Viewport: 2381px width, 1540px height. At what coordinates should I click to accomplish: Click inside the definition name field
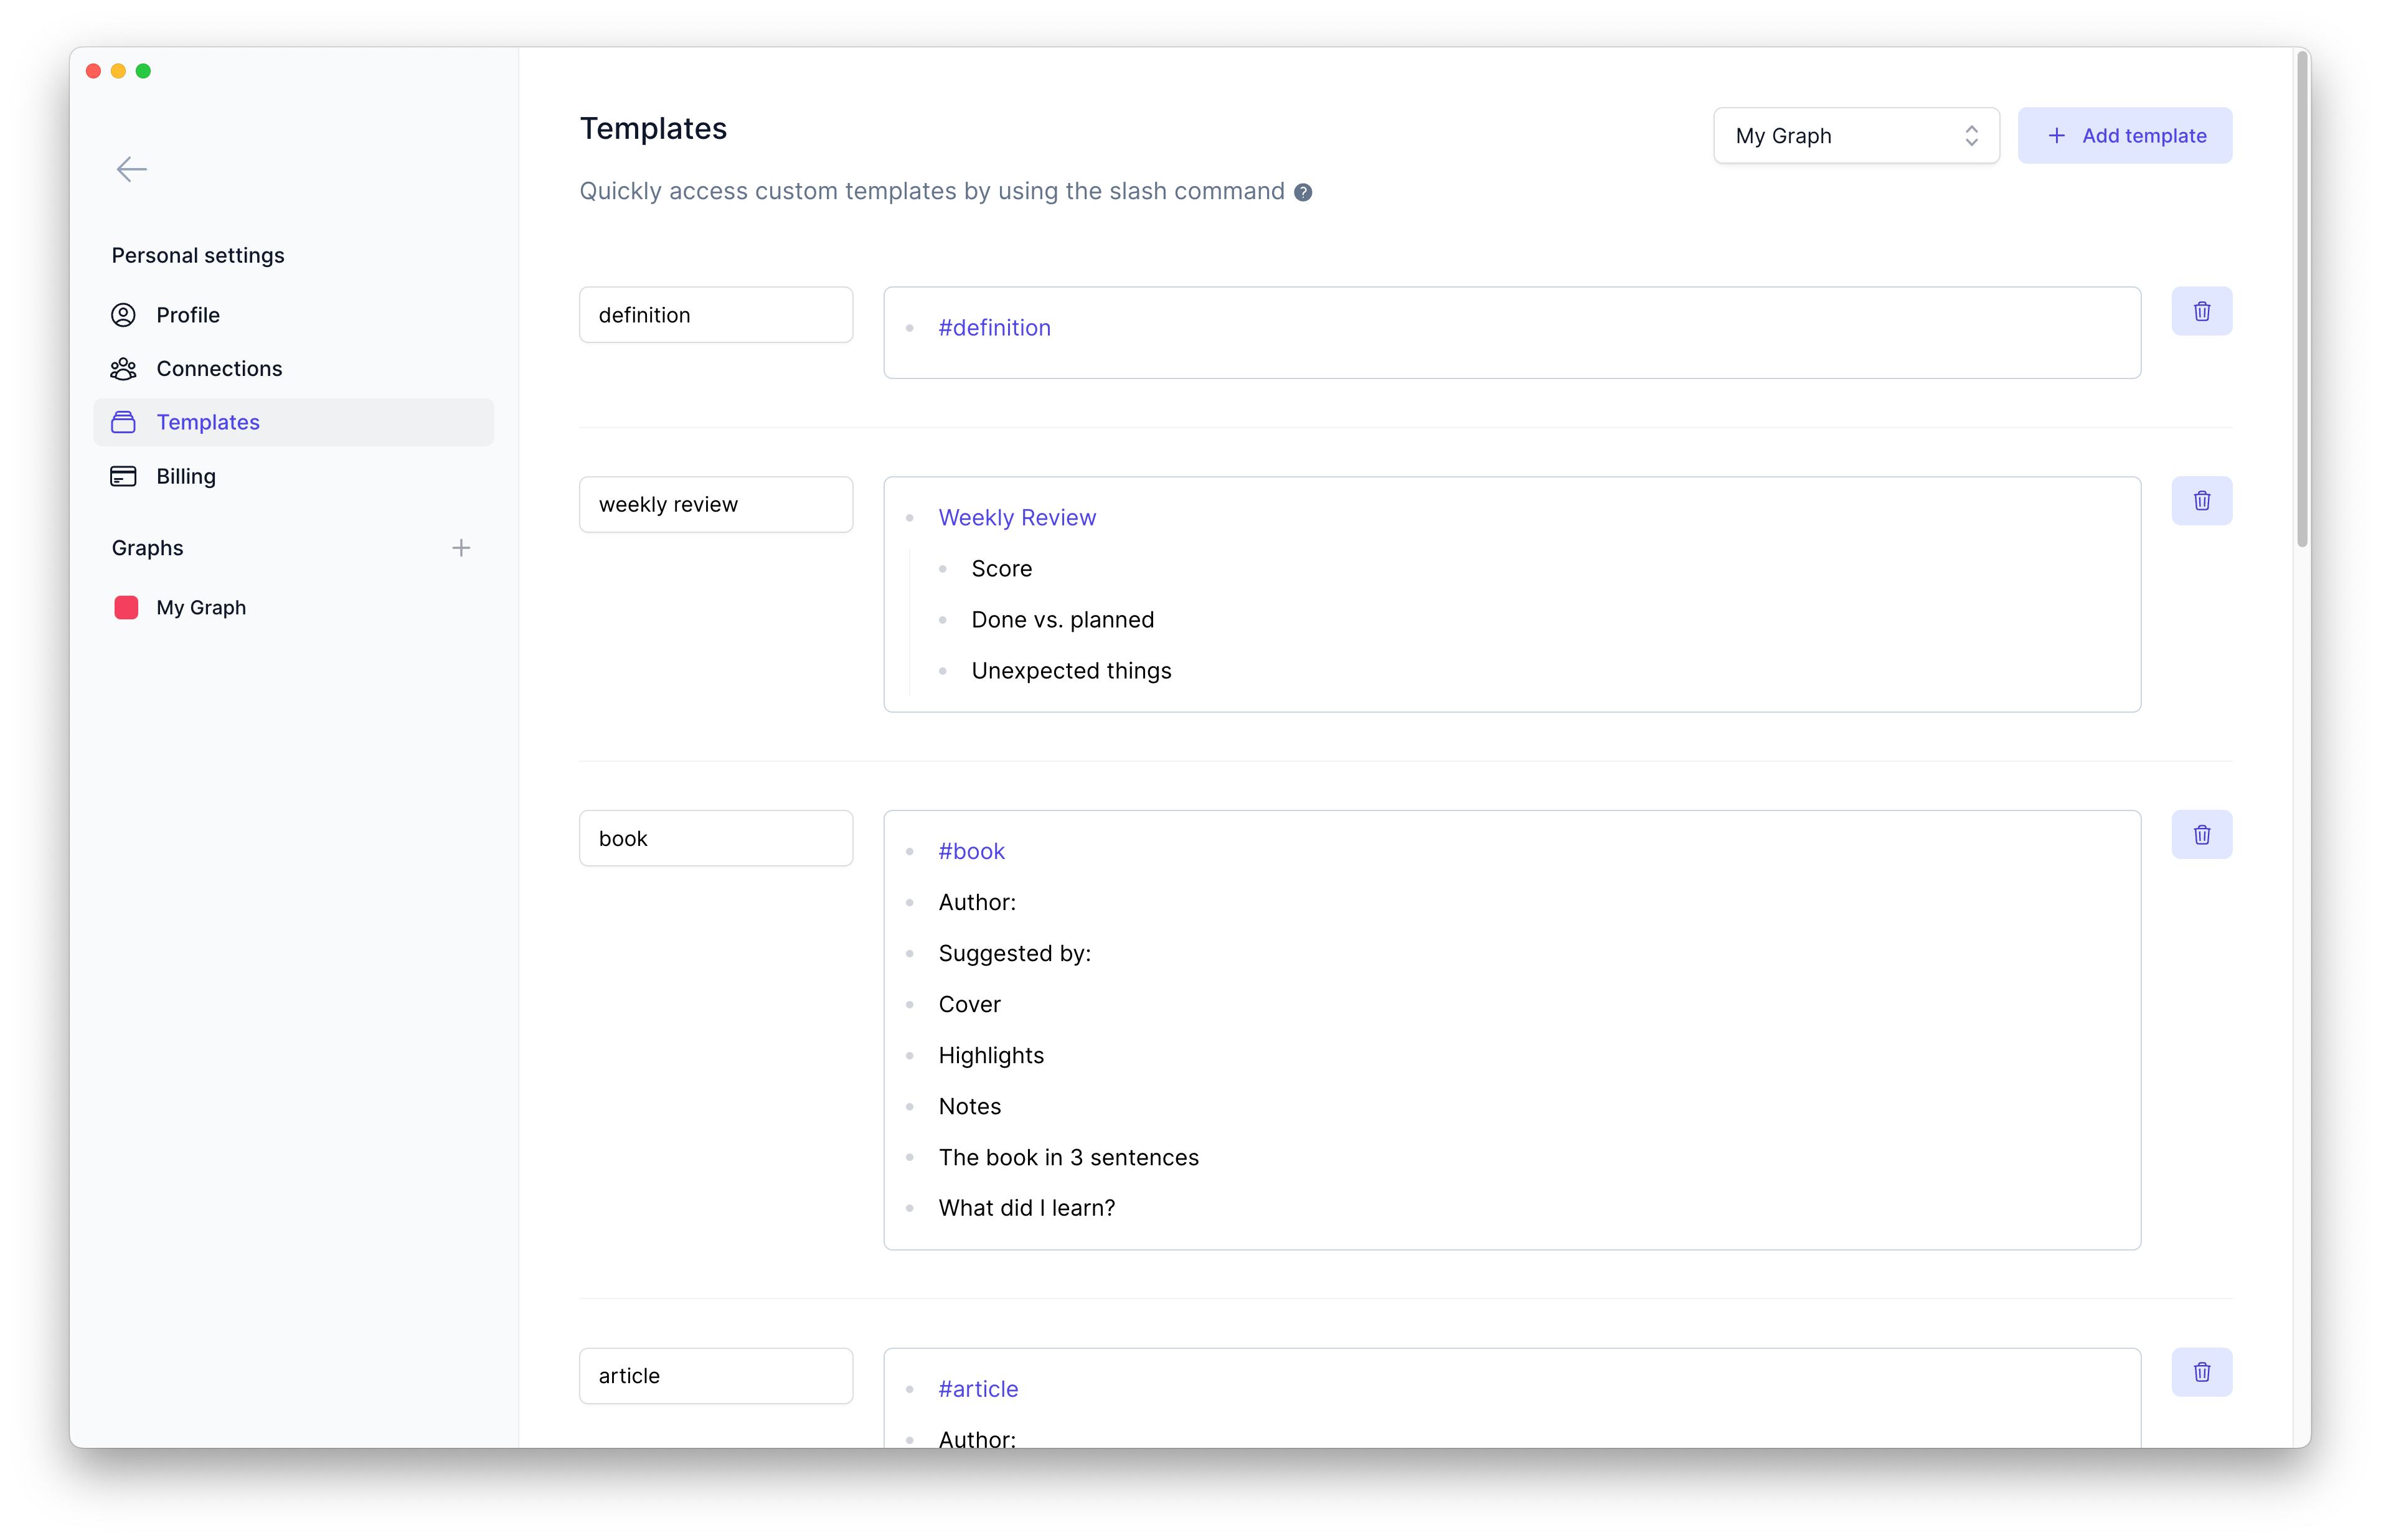[715, 314]
